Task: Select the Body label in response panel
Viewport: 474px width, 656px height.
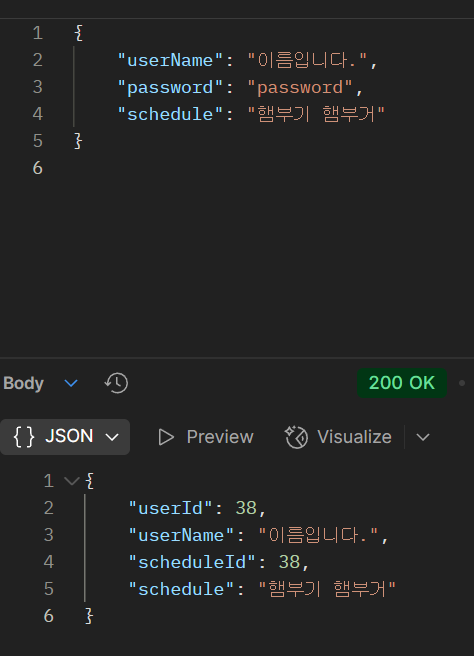Action: pyautogui.click(x=23, y=383)
